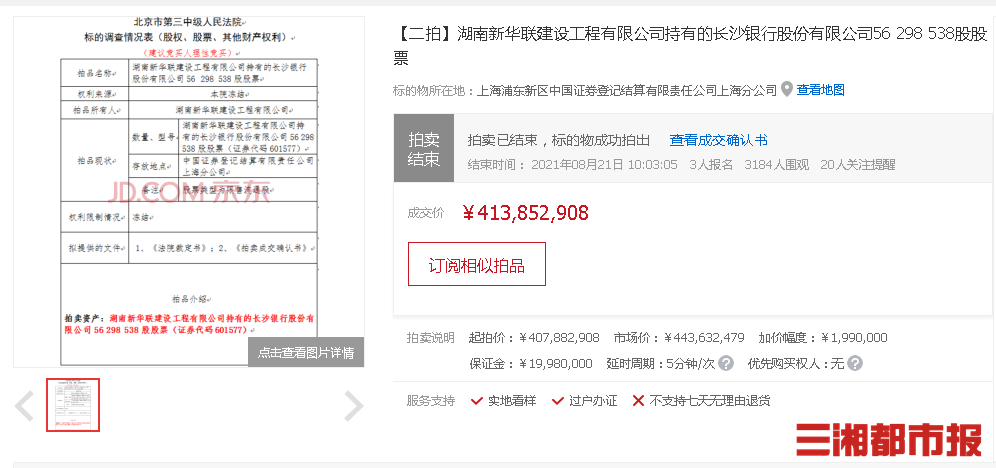Screen dimensions: 996x468
Task: Click the help icon next to 延时周期
Action: [726, 364]
